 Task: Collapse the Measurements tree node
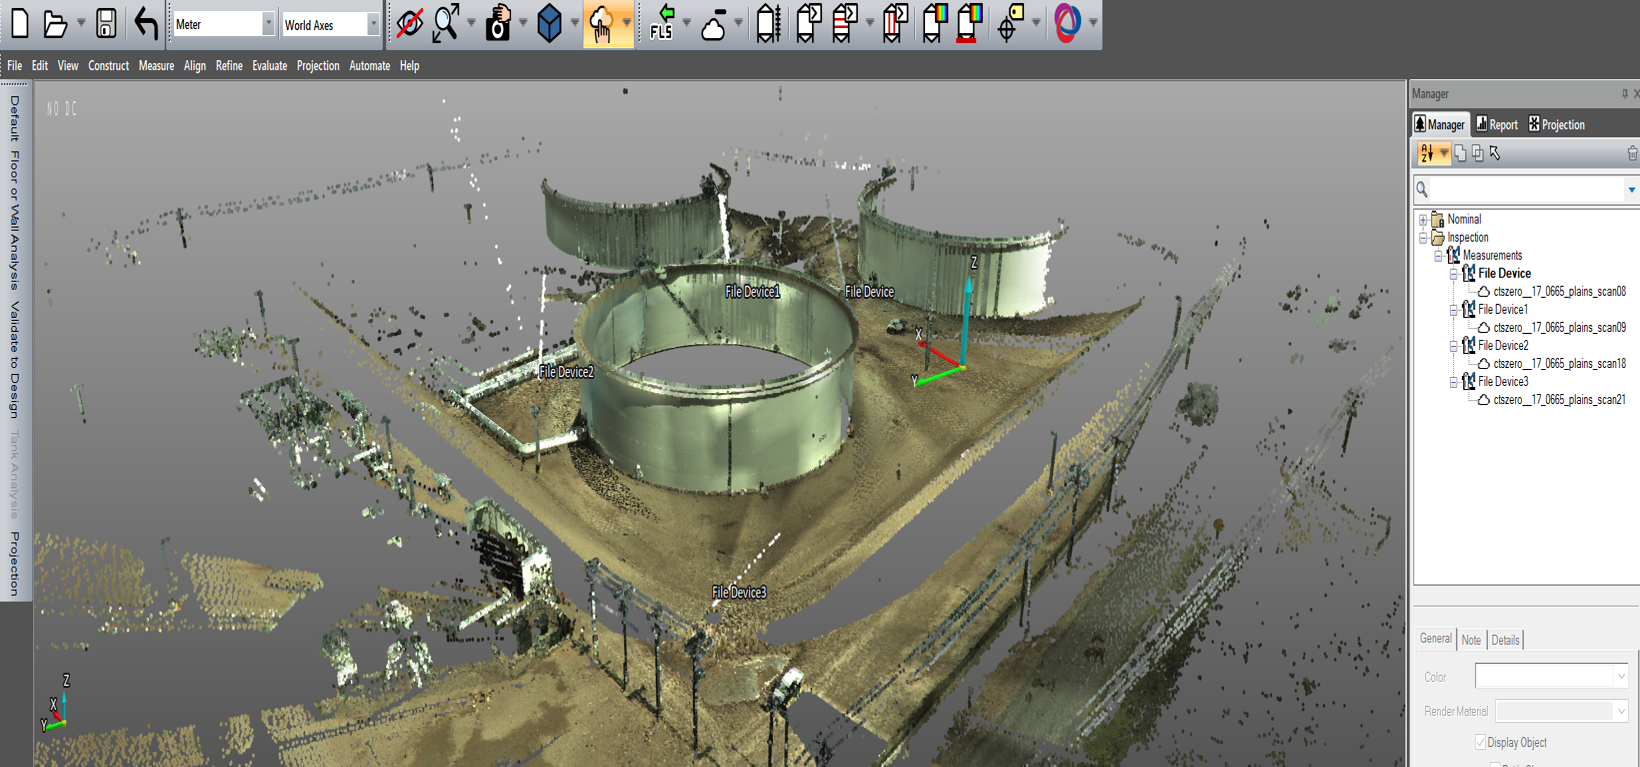[x=1439, y=255]
